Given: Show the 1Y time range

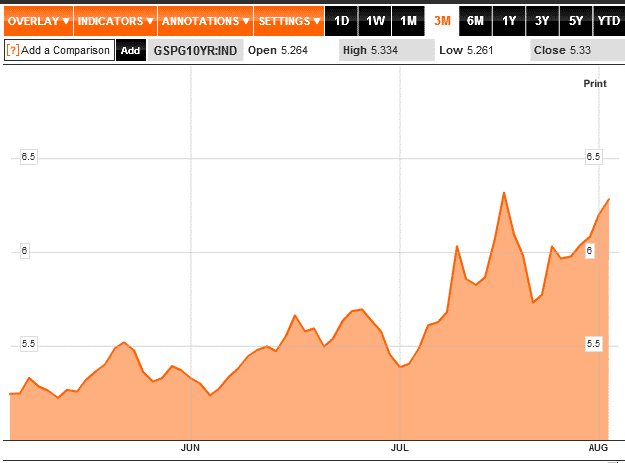Looking at the screenshot, I should click(508, 20).
